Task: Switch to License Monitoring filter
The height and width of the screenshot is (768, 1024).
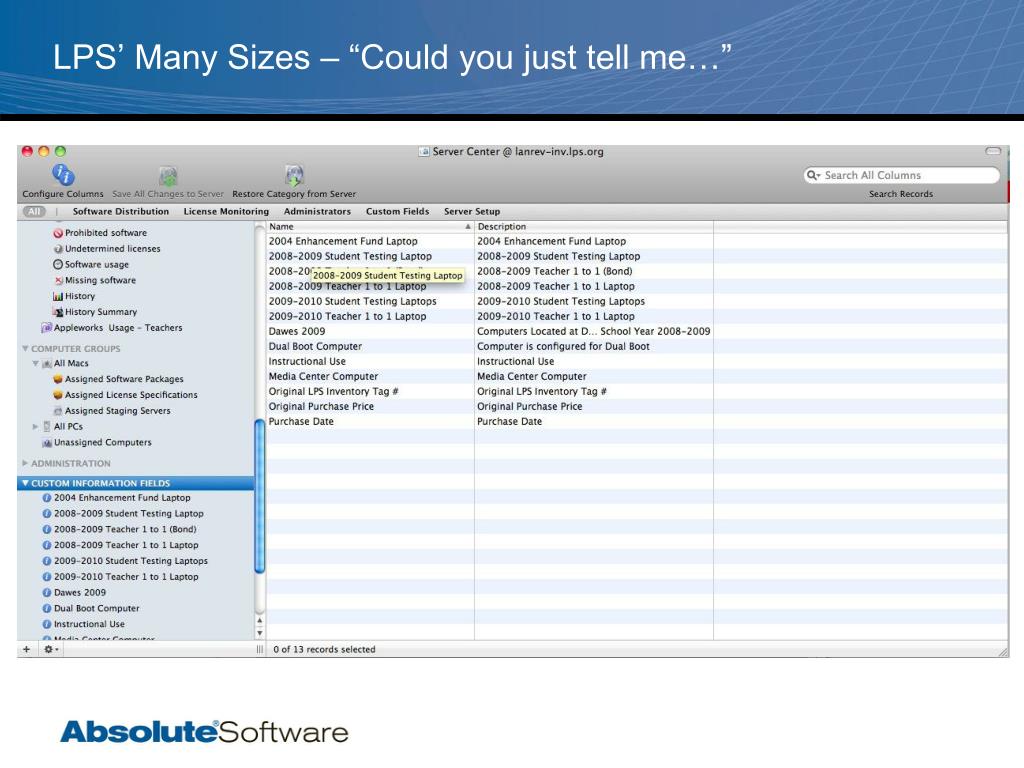Action: point(226,212)
